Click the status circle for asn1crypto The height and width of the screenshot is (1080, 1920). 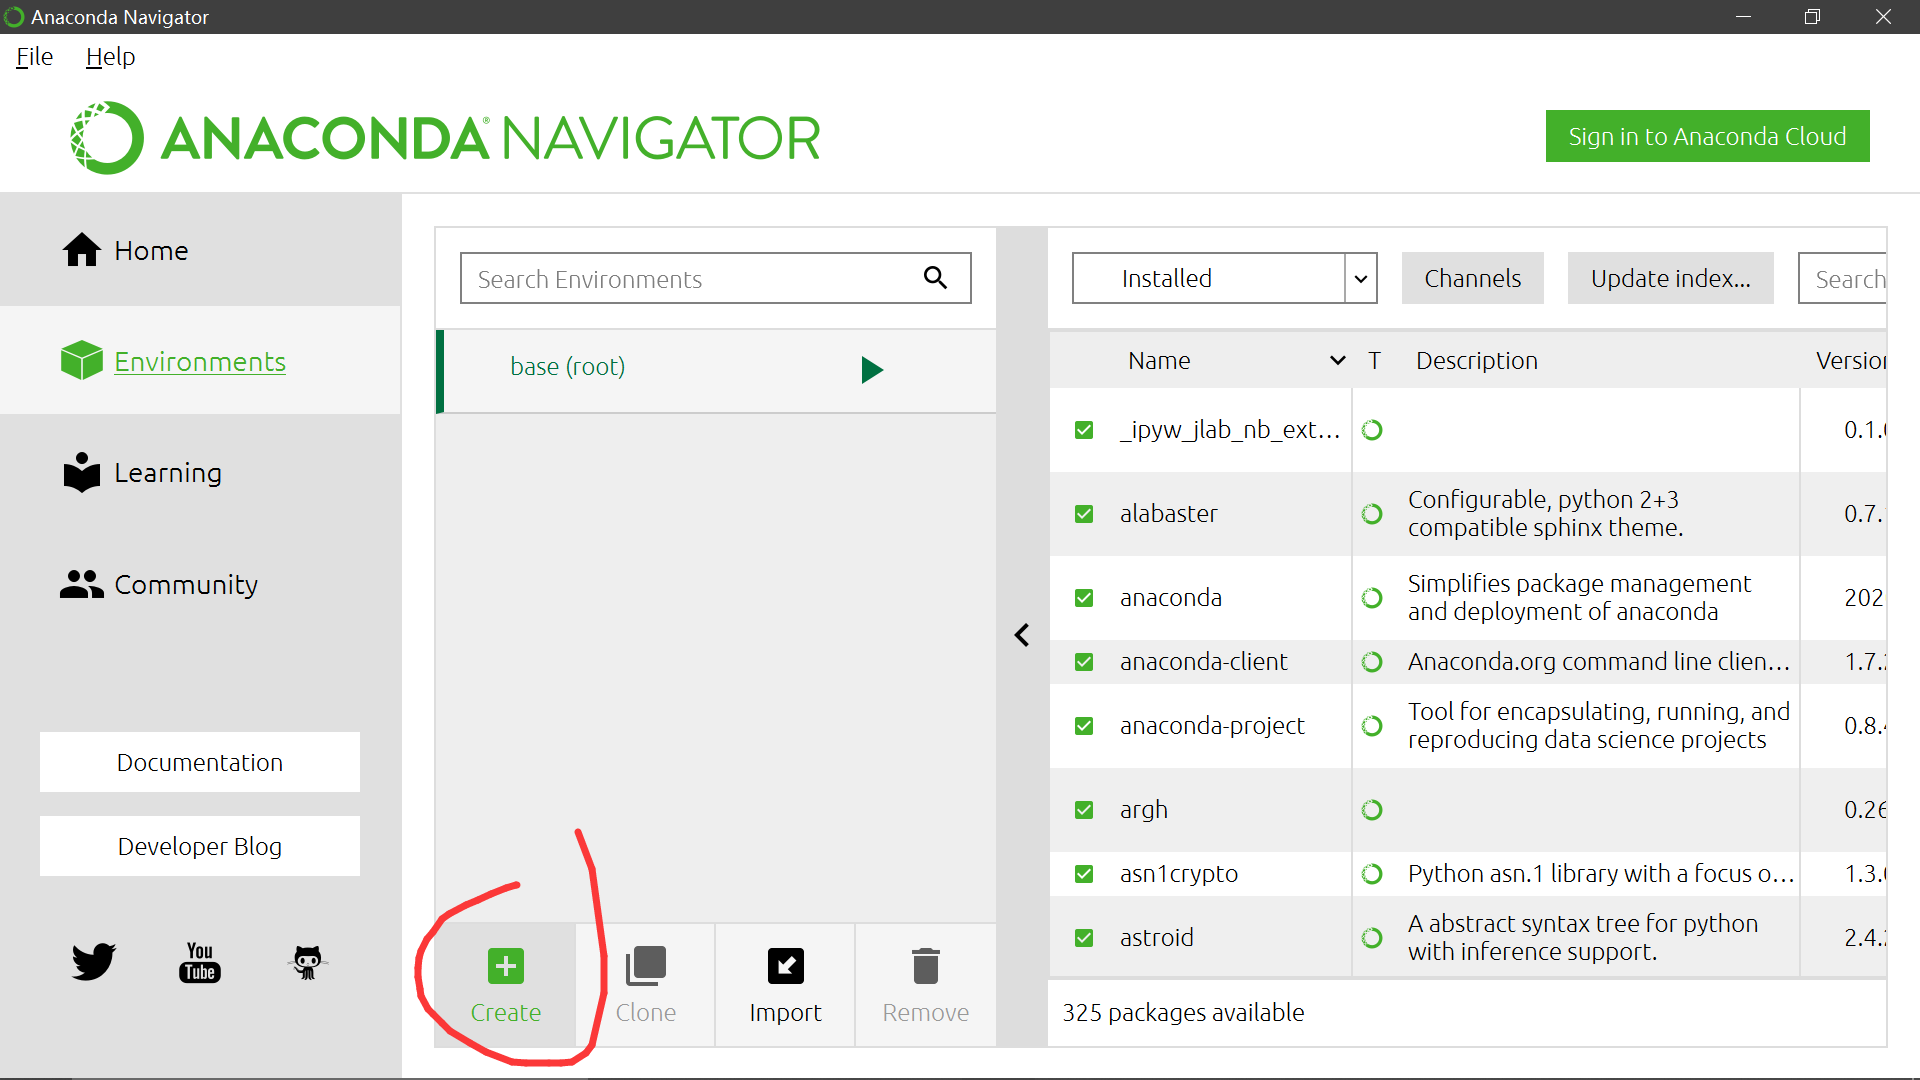pyautogui.click(x=1373, y=874)
